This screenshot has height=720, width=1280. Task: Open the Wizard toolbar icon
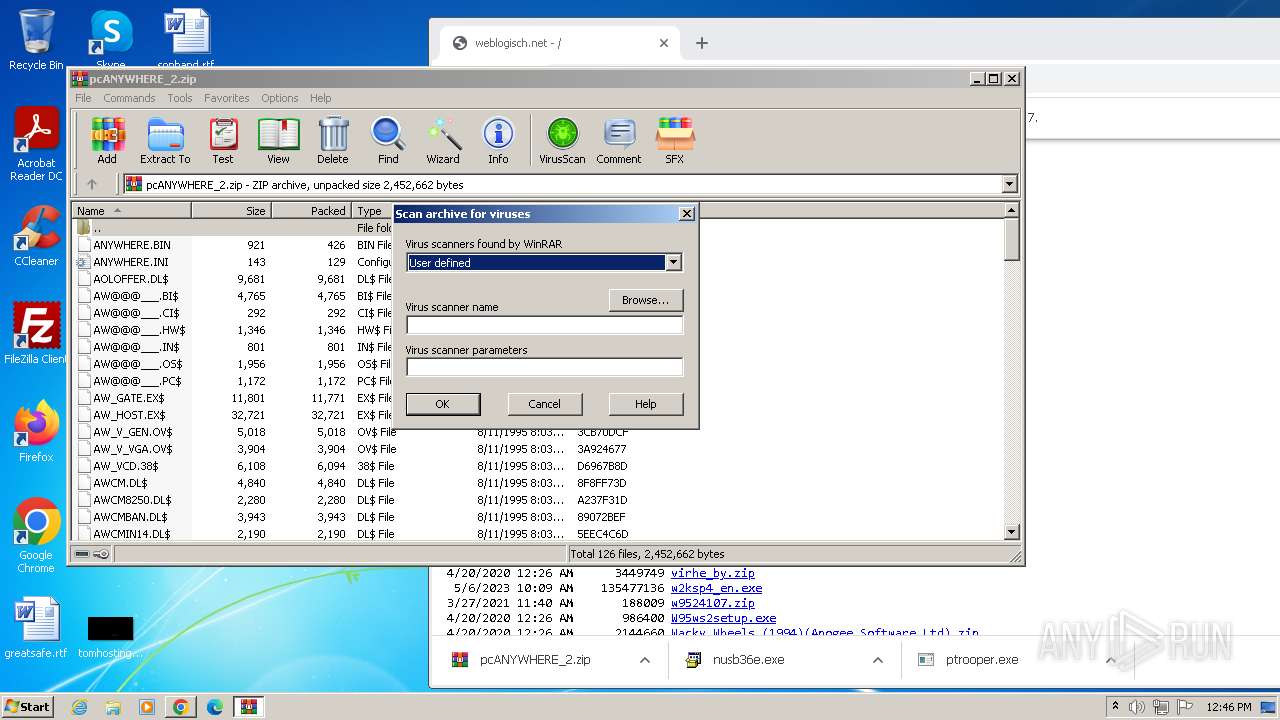coord(443,141)
